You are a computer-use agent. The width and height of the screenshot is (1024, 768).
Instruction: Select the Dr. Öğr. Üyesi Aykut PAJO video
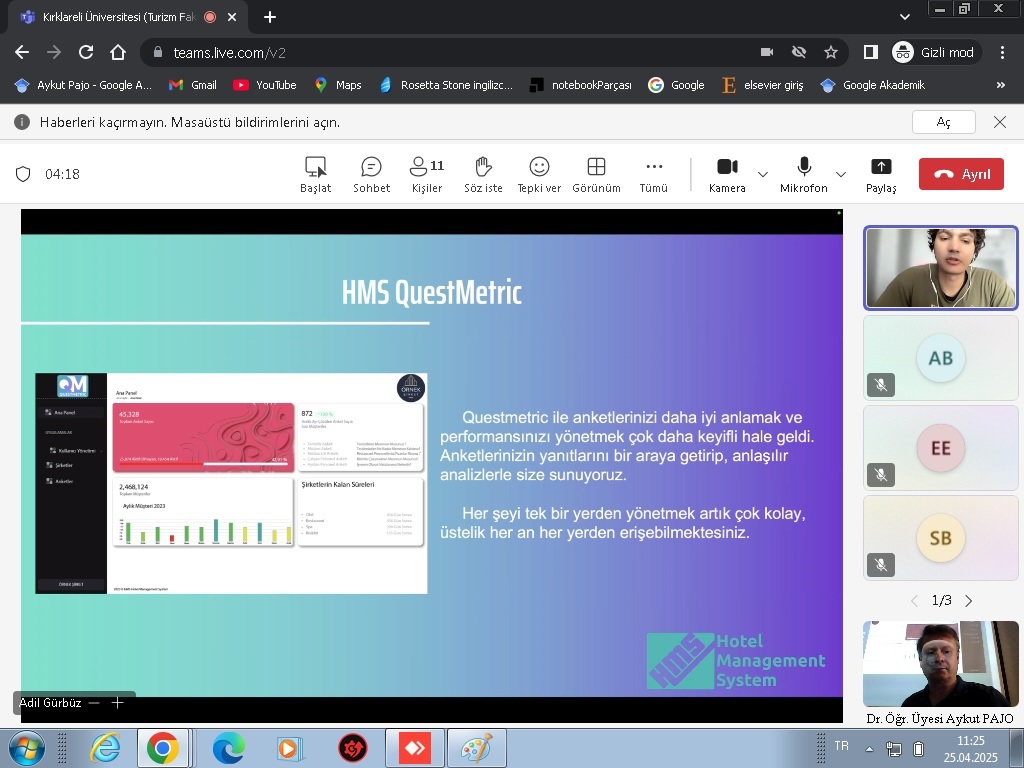[x=940, y=664]
